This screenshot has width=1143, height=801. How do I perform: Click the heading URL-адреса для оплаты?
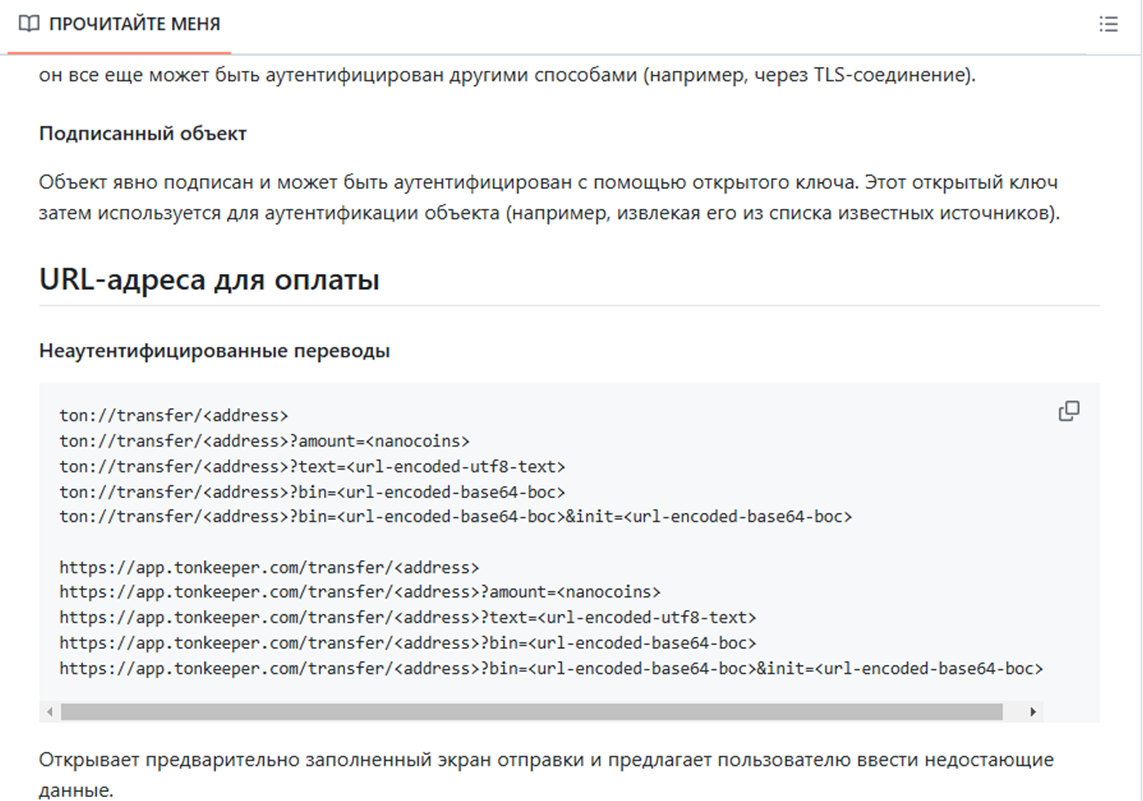(209, 280)
